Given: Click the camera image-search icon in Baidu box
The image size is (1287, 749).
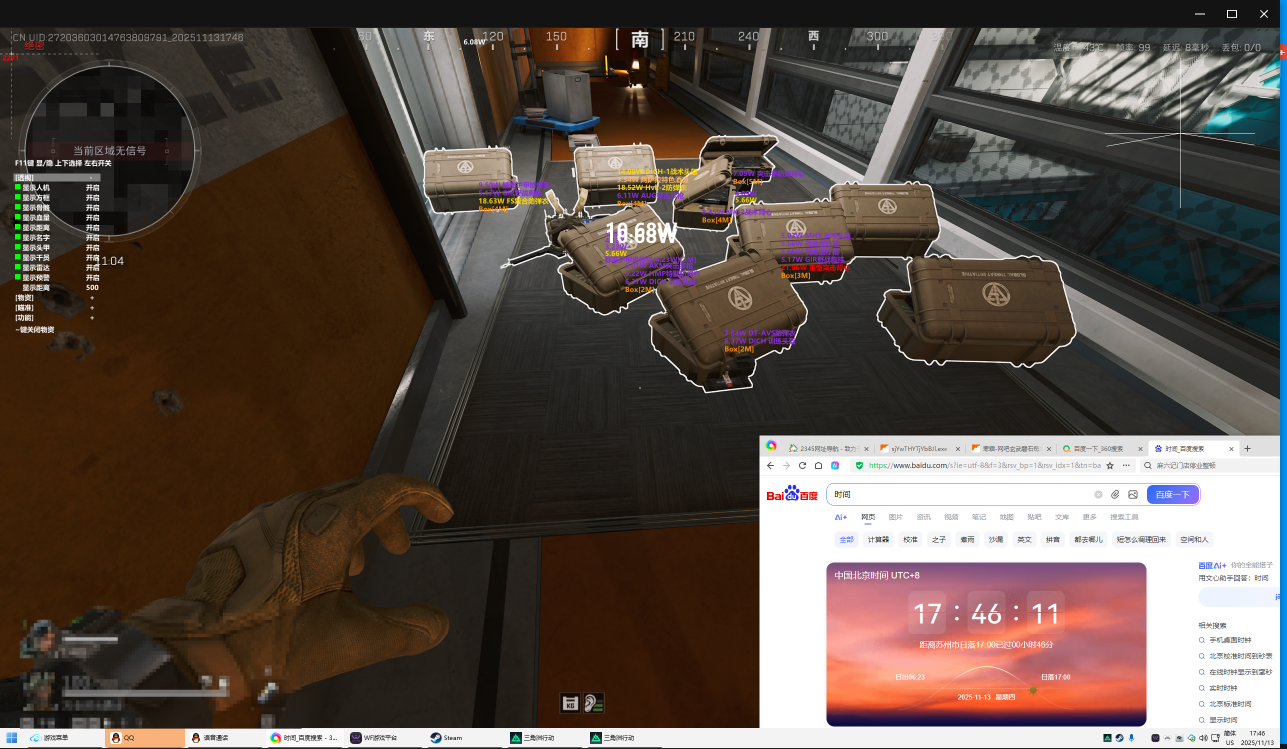Looking at the screenshot, I should click(1132, 494).
